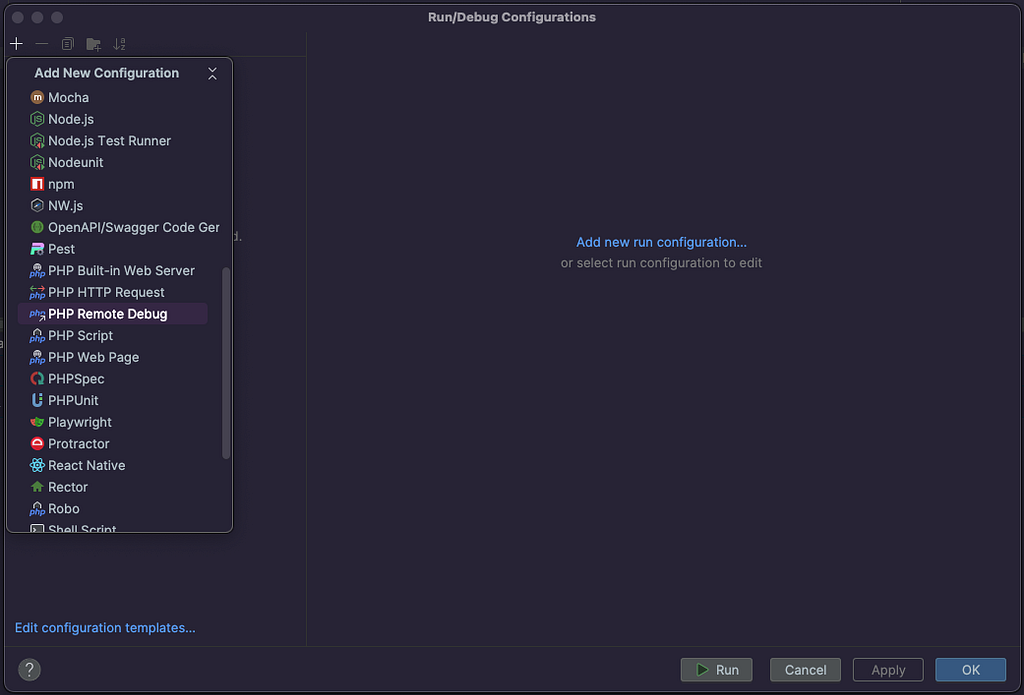Click the PHPUnit icon
1024x695 pixels.
(37, 400)
